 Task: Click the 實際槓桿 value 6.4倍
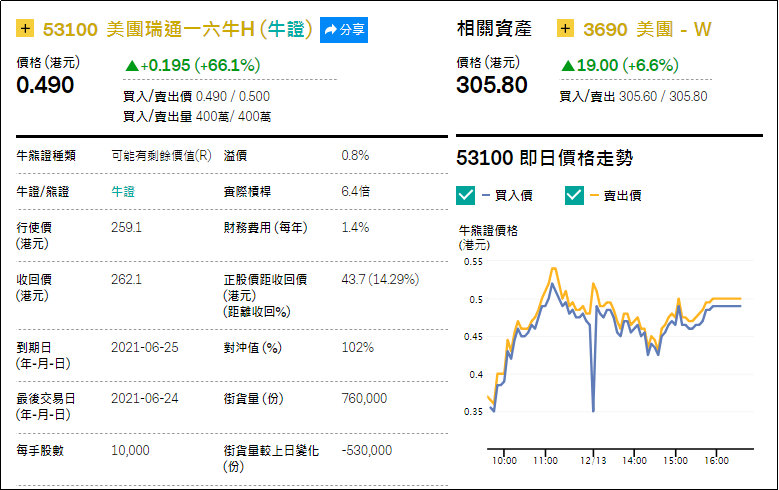[x=356, y=191]
